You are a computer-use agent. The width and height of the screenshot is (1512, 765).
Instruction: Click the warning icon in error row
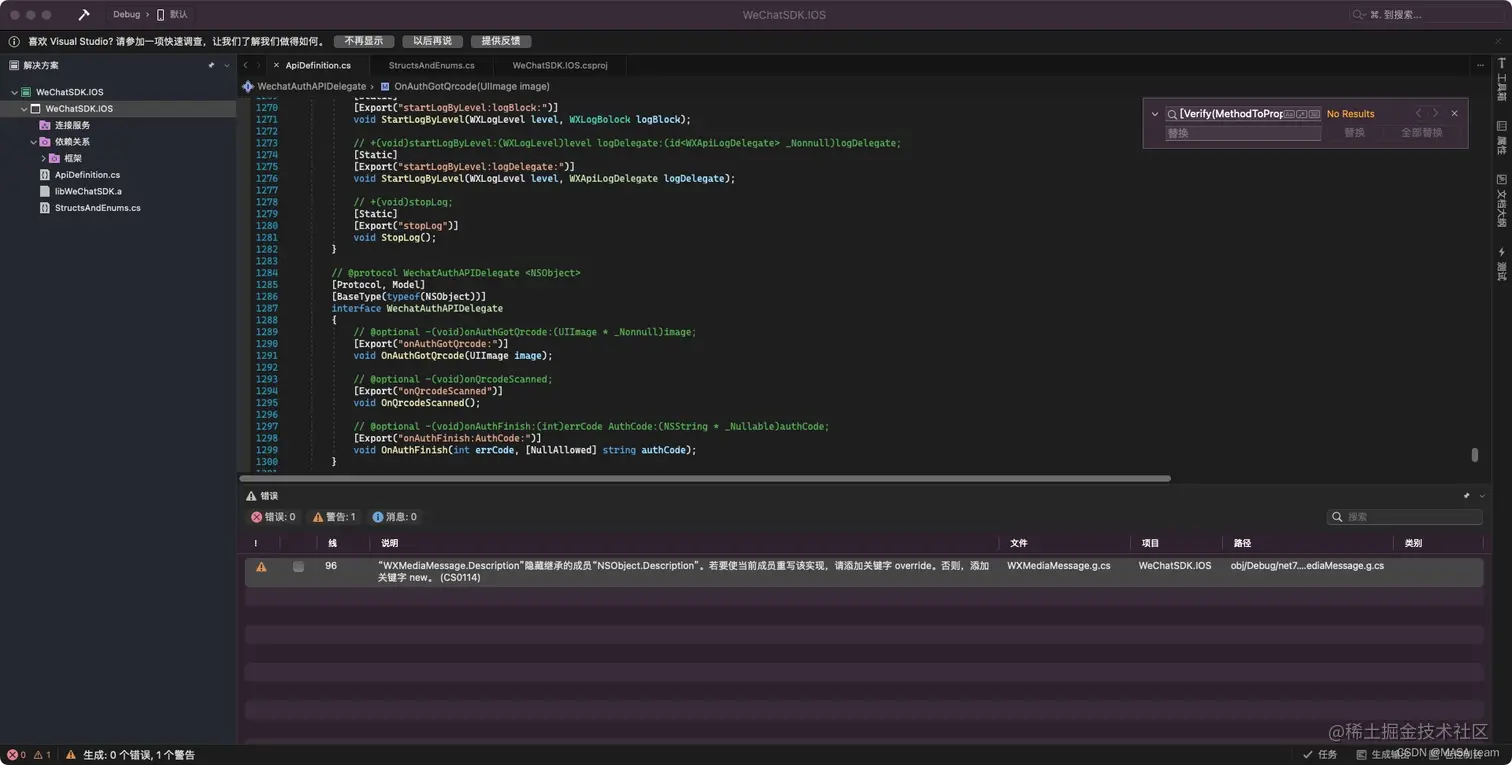point(261,567)
